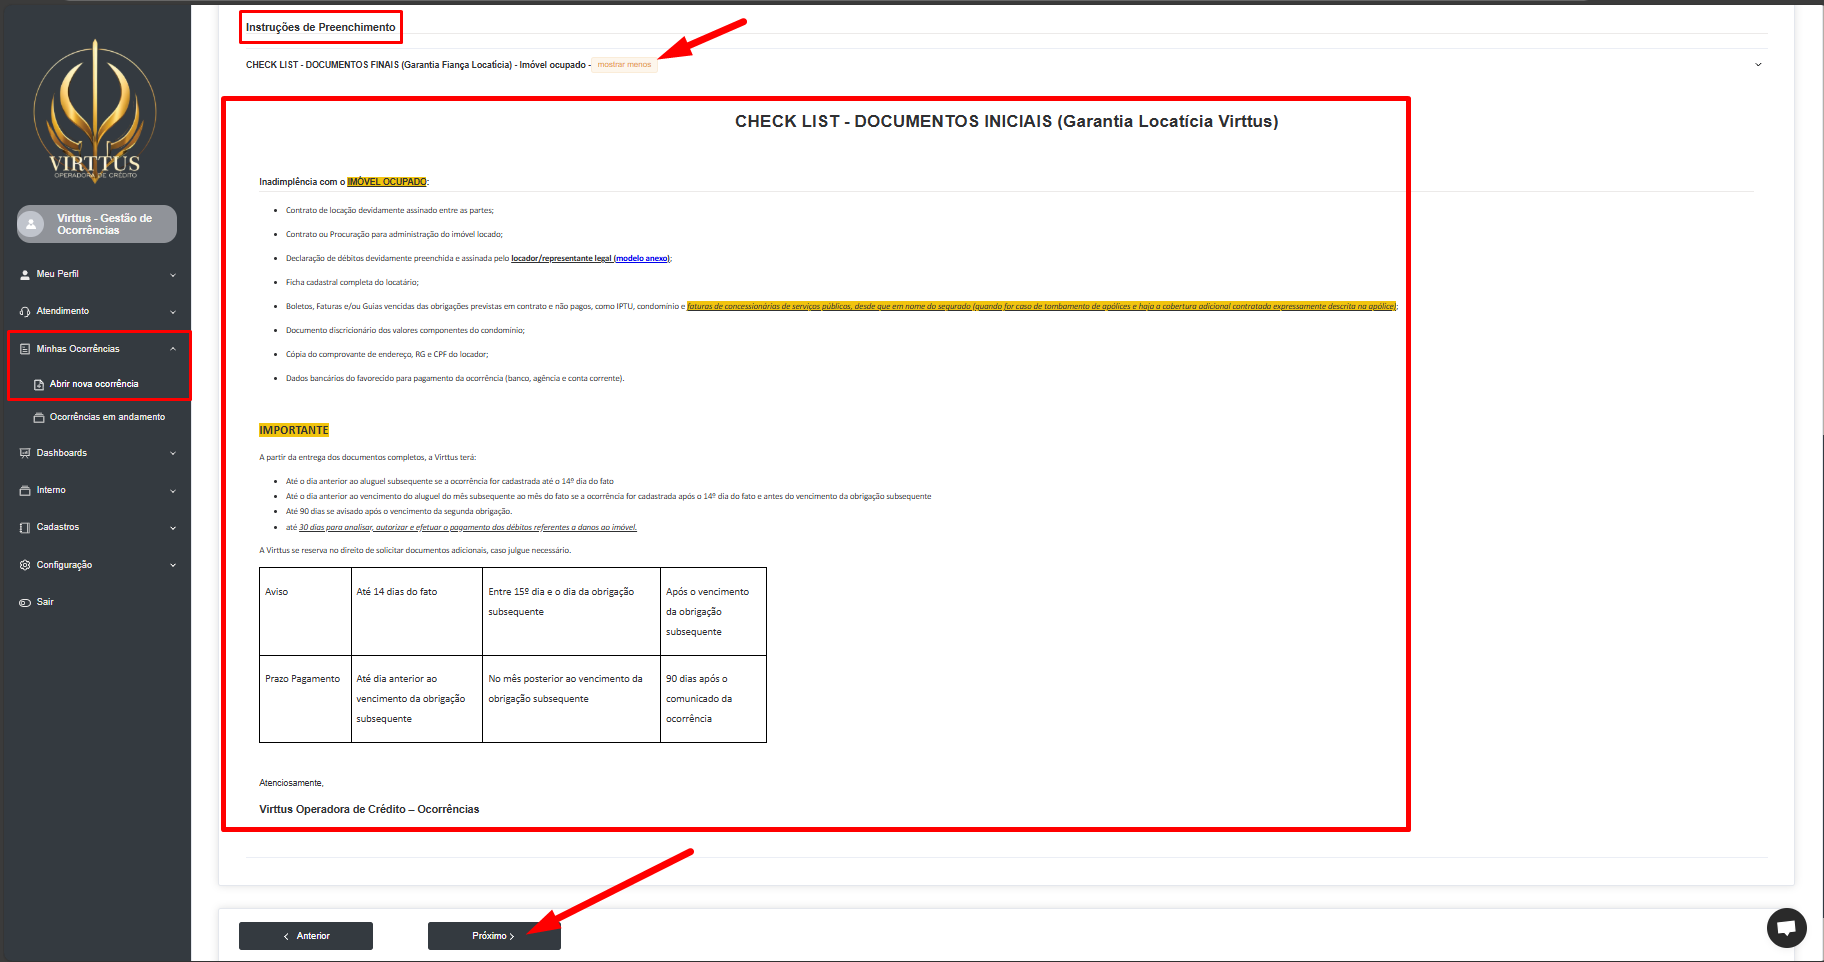The height and width of the screenshot is (962, 1824).
Task: Expand the Cadastros menu chevron
Action: (x=173, y=528)
